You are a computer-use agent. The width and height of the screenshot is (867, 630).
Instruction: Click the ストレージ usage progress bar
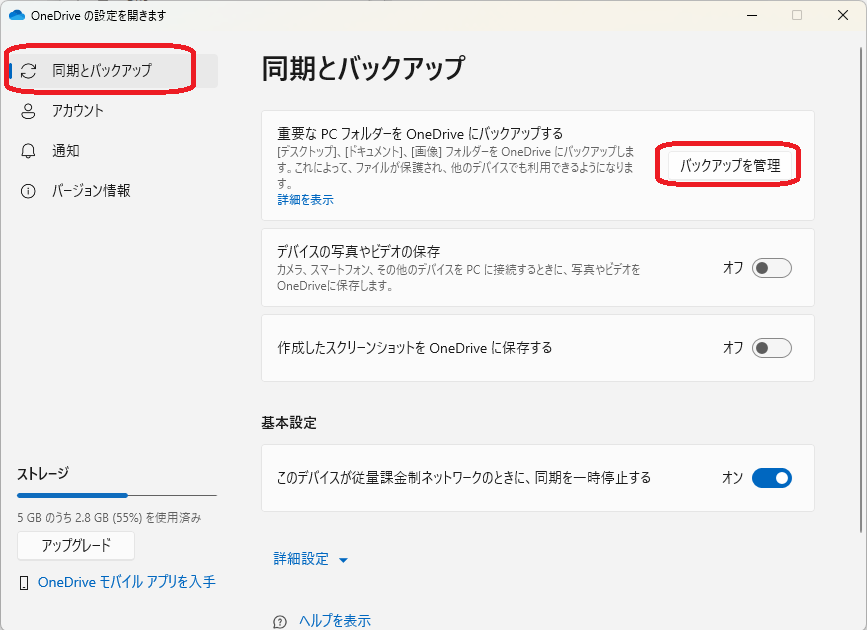pos(117,496)
